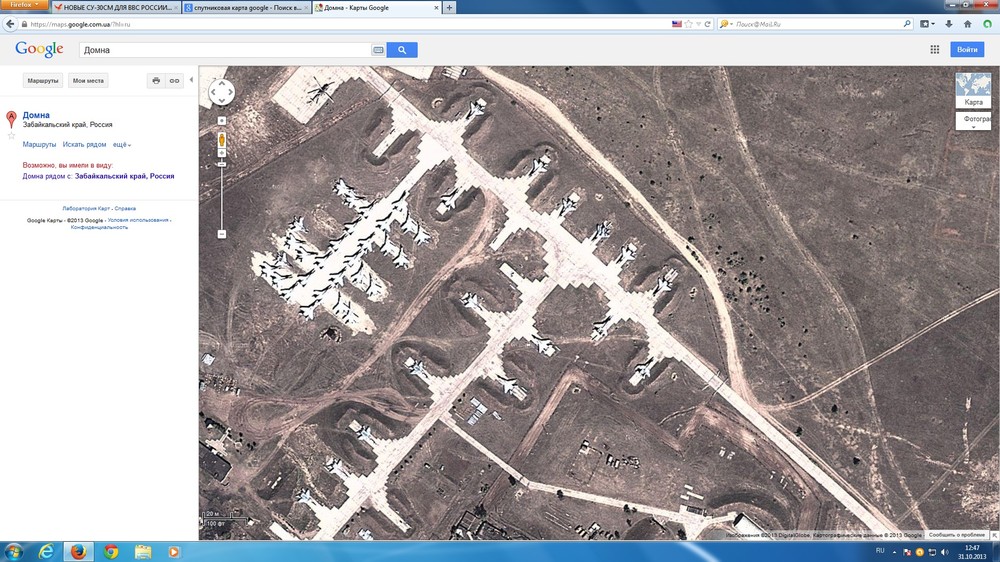Switch to спутниковая карта google tab

pyautogui.click(x=246, y=8)
